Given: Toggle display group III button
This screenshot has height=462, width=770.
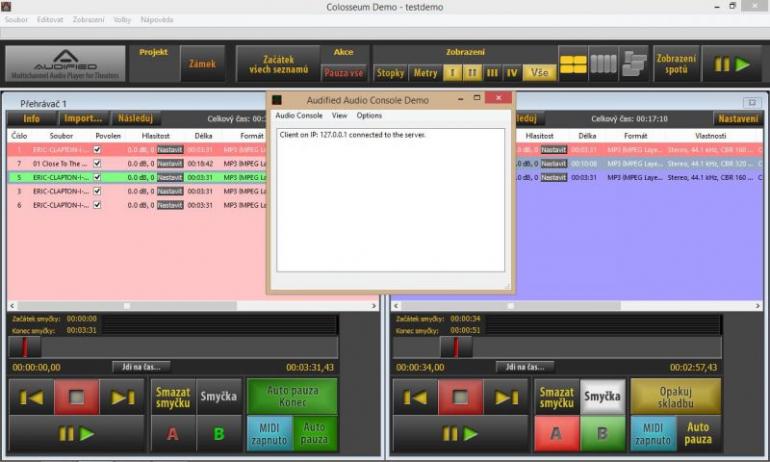Looking at the screenshot, I should point(492,73).
